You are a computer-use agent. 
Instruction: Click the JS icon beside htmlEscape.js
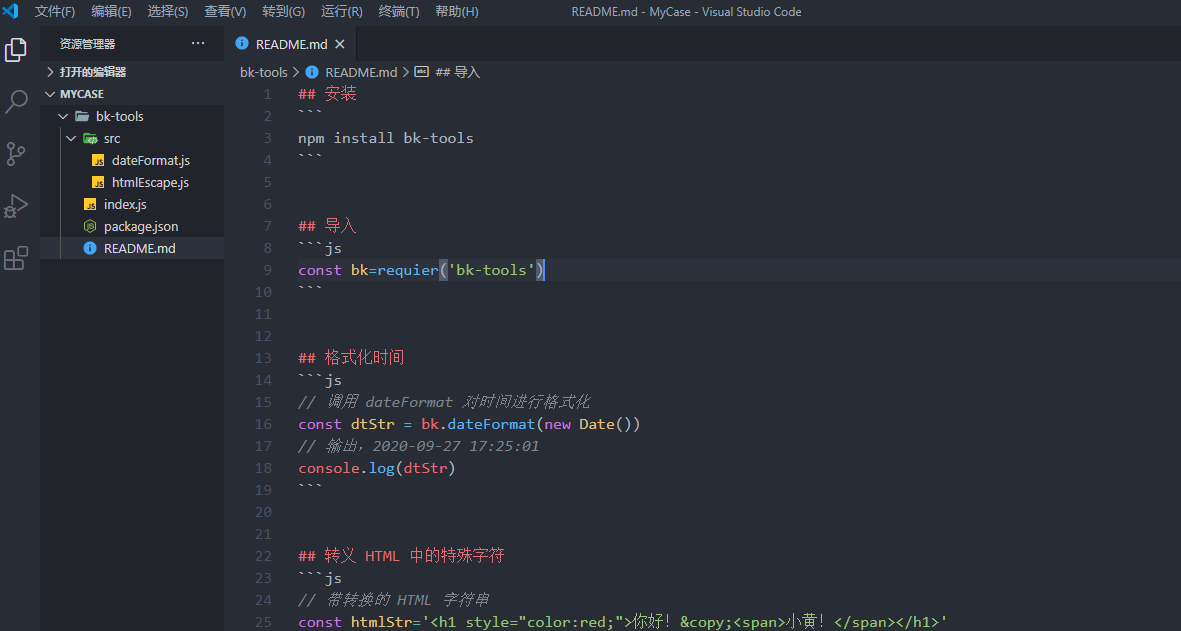coord(98,182)
